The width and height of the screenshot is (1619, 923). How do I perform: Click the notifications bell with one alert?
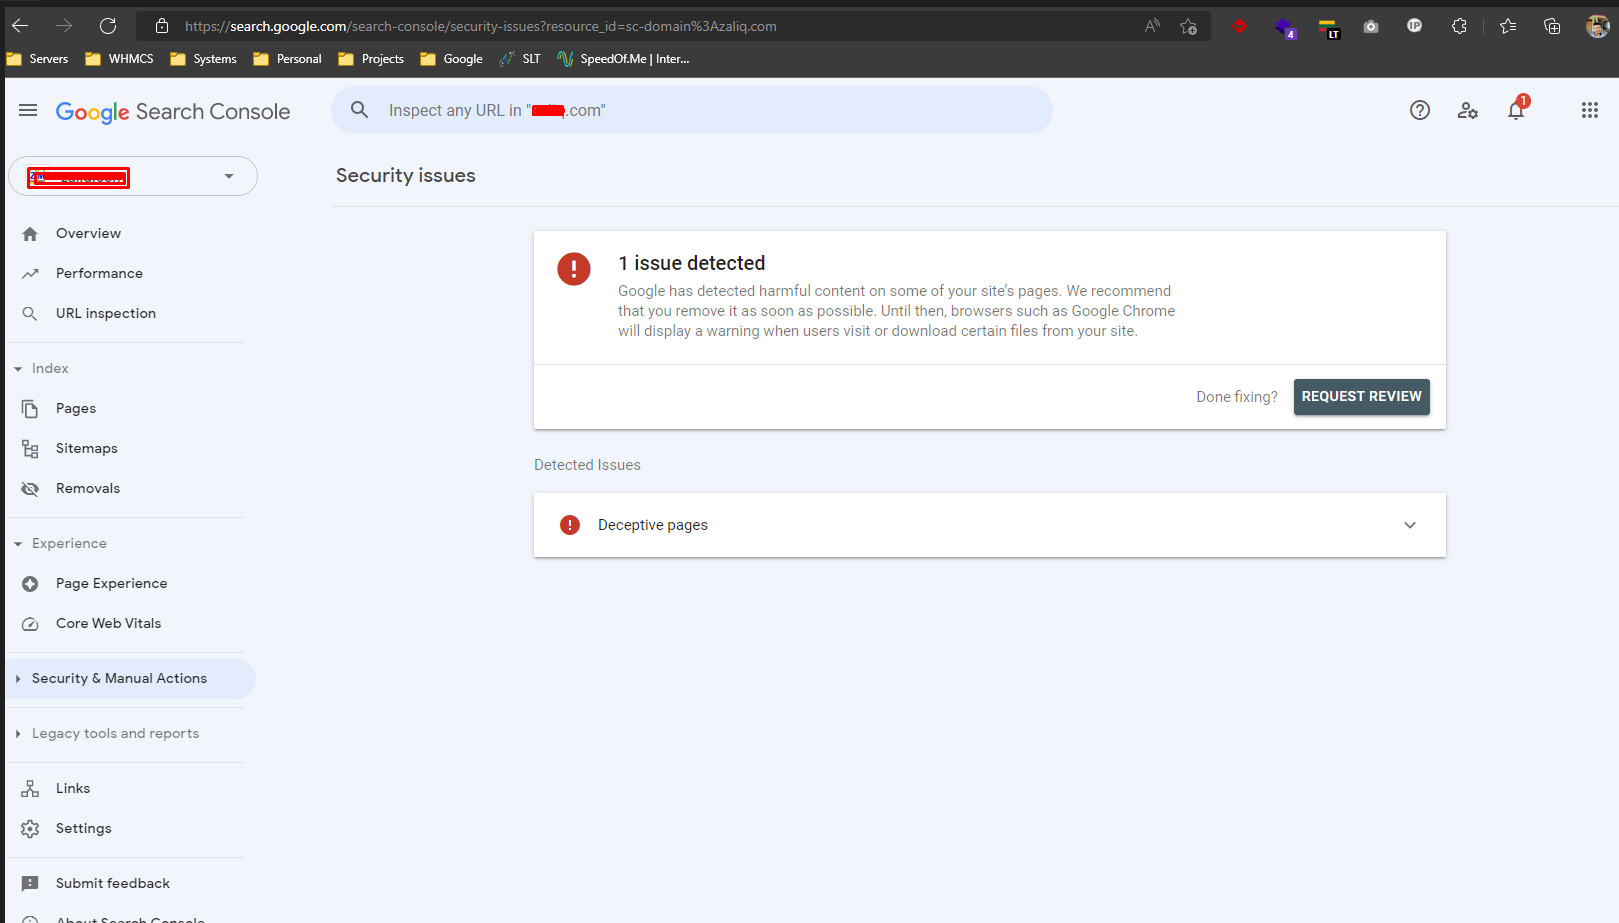coord(1515,110)
